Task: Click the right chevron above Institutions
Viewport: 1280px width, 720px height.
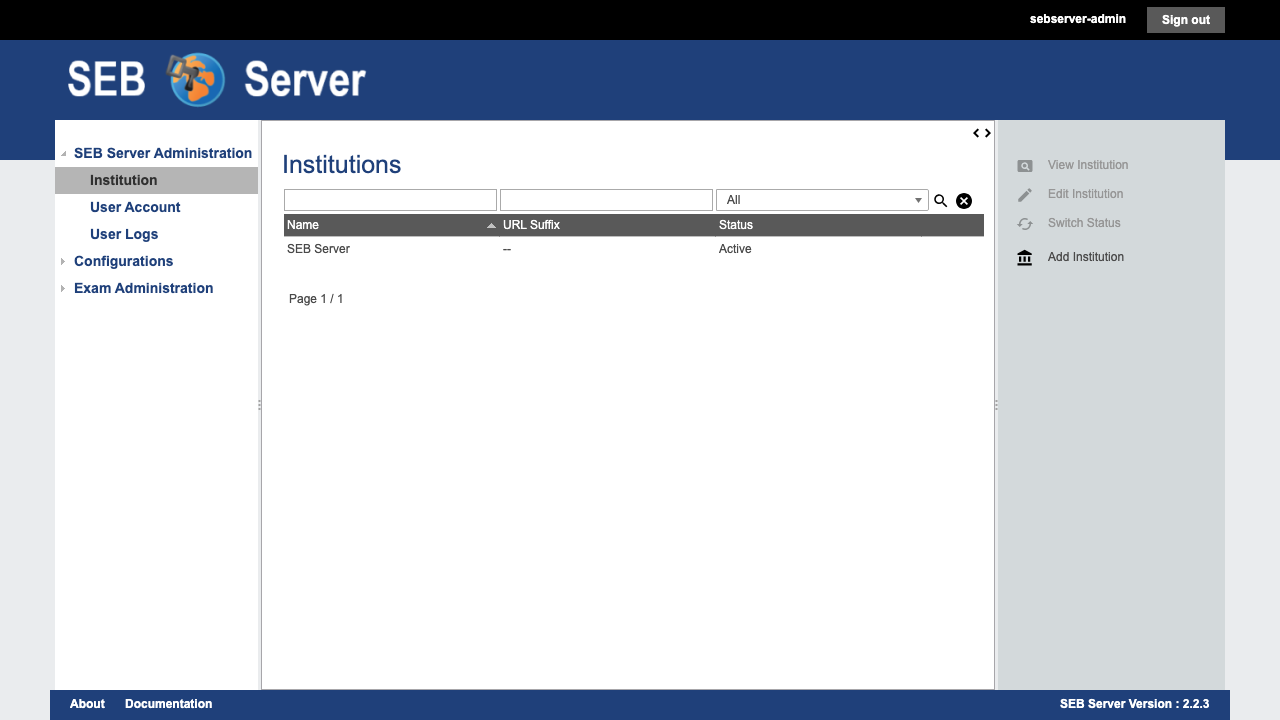Action: (988, 133)
